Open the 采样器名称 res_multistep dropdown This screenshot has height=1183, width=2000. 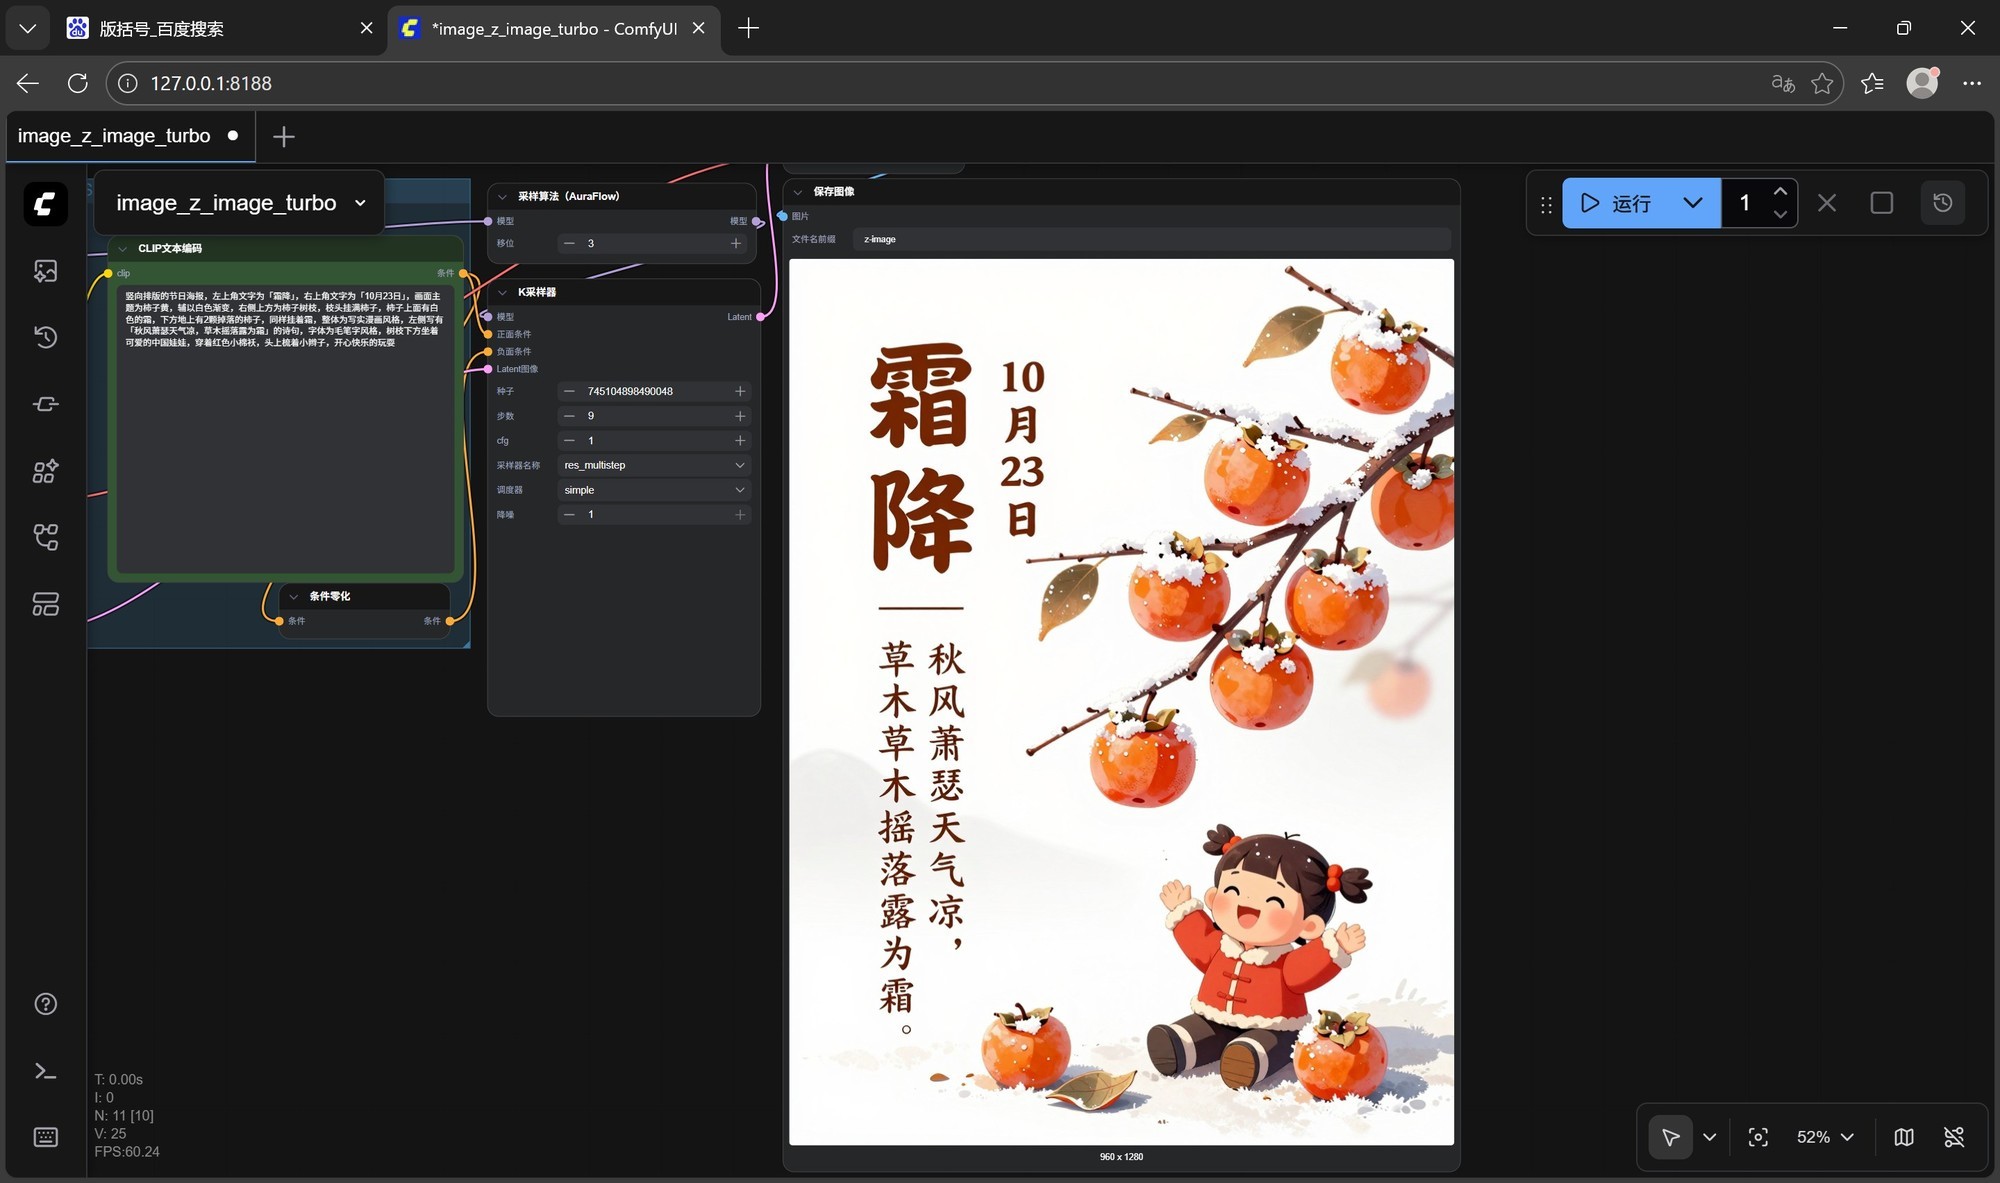[652, 465]
